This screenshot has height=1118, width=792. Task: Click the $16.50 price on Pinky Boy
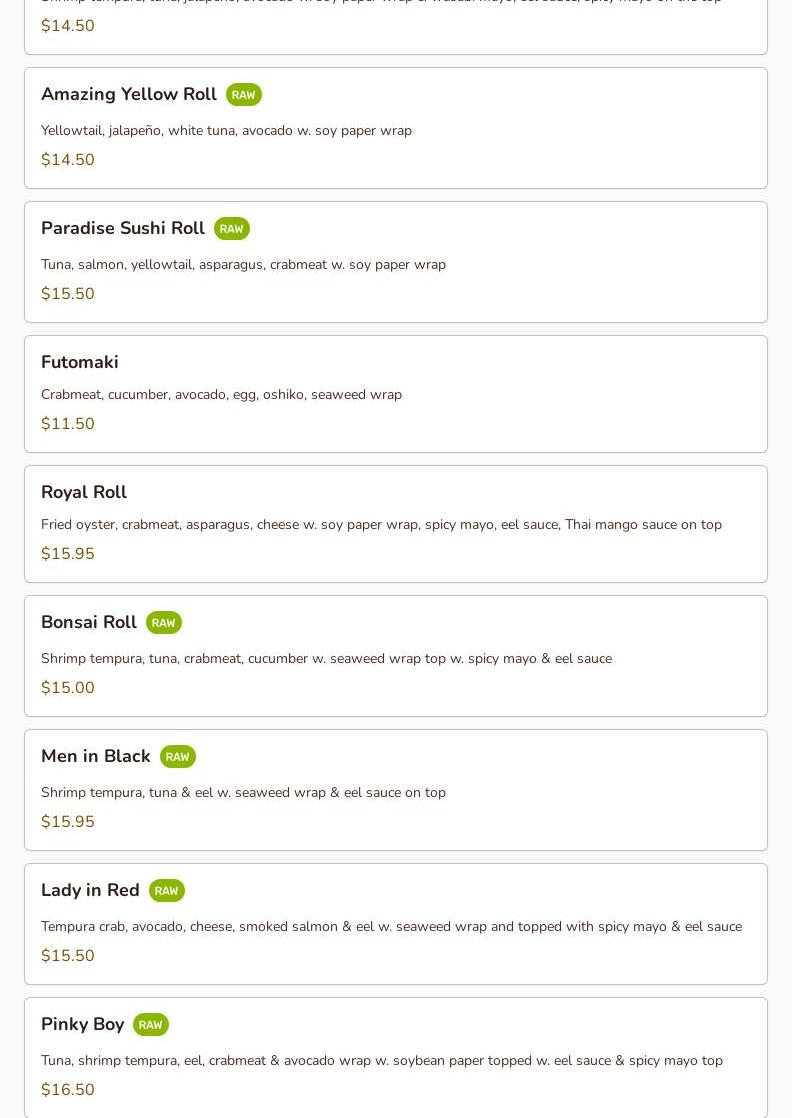(x=68, y=1090)
